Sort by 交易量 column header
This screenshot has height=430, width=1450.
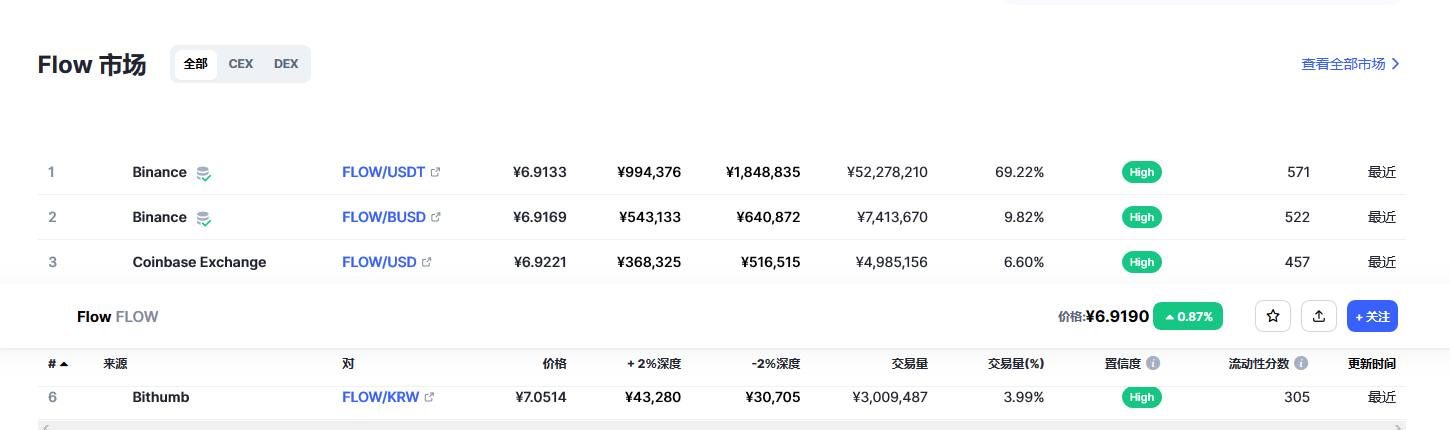[909, 364]
